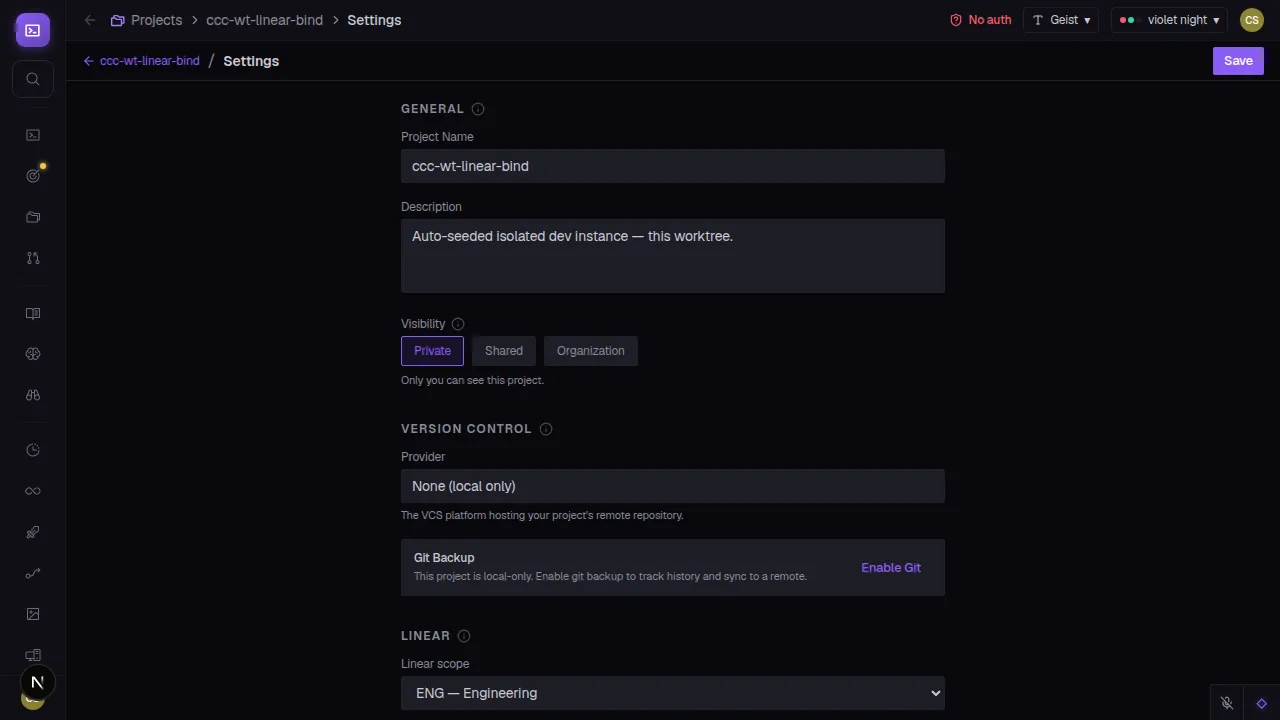The image size is (1280, 720).
Task: Open the open-book icon in the sidebar
Action: point(33,313)
